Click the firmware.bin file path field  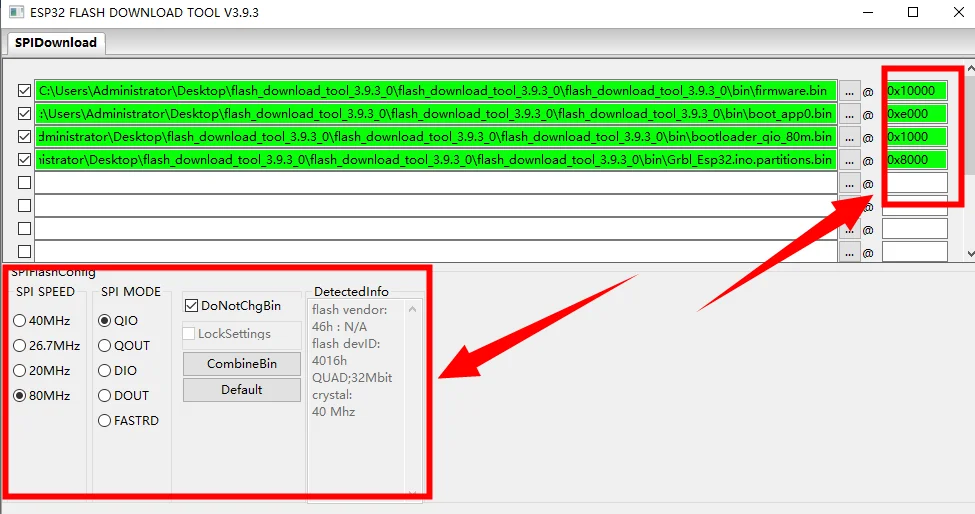click(435, 91)
